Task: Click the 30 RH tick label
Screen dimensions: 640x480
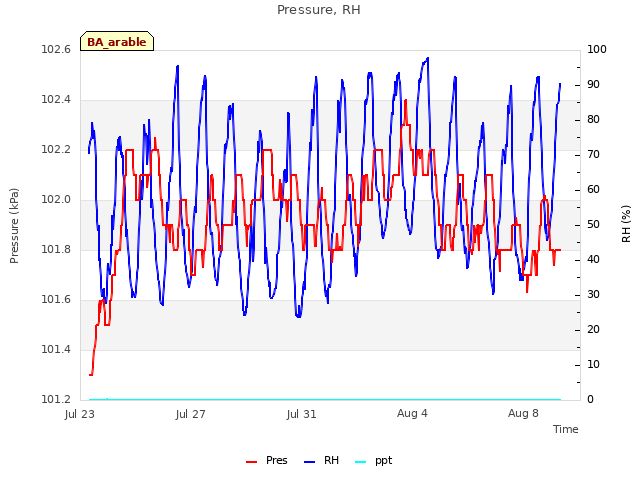Action: click(593, 295)
